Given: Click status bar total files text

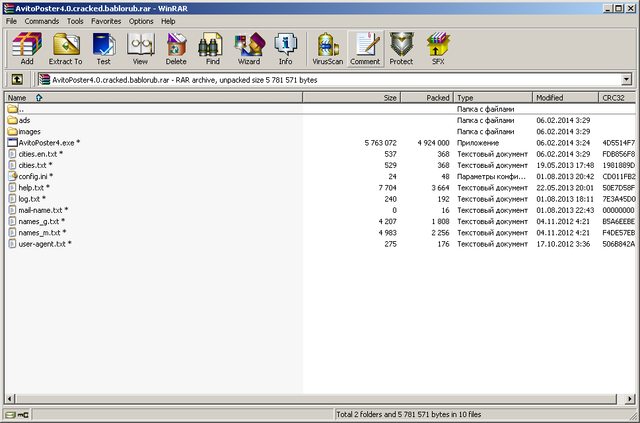Looking at the screenshot, I should coord(409,414).
